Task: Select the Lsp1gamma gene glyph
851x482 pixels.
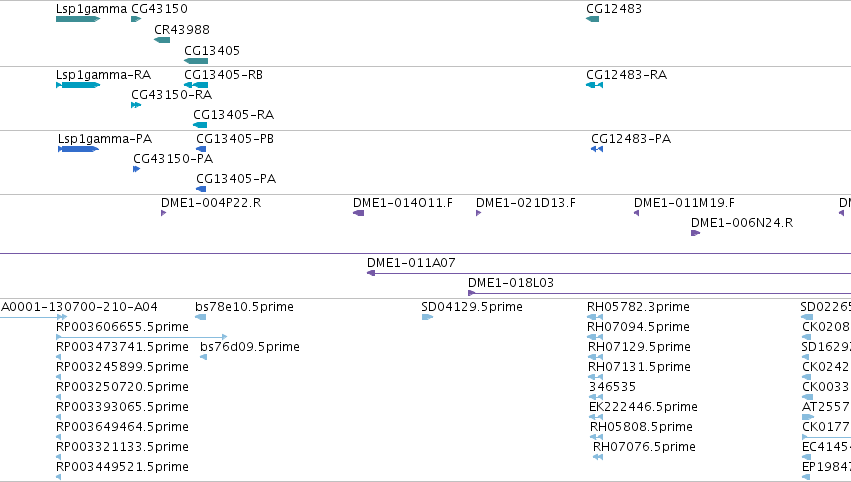Action: 78,19
